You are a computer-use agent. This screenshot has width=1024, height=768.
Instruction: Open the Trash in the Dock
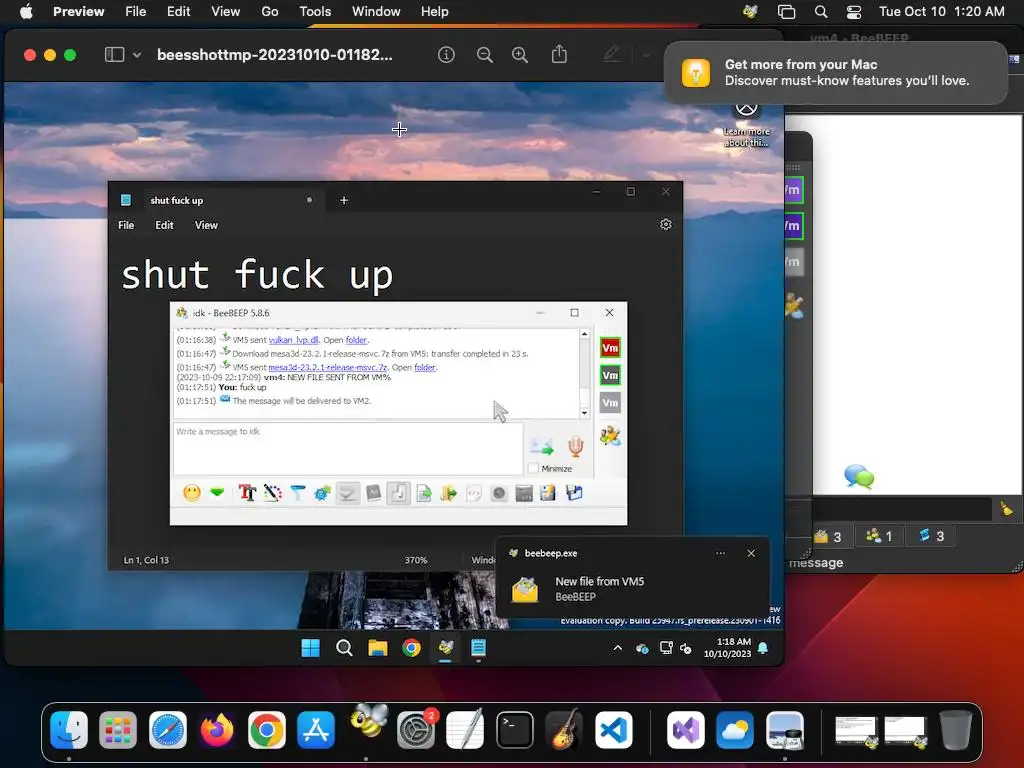click(x=956, y=729)
